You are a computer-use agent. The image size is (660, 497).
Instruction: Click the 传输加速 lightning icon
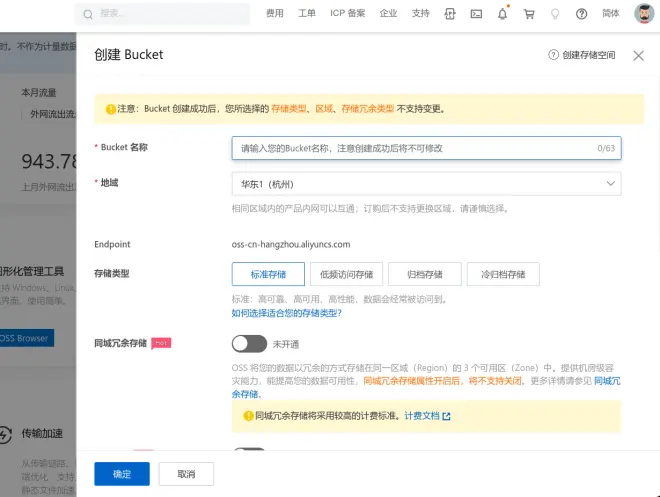[x=5, y=434]
